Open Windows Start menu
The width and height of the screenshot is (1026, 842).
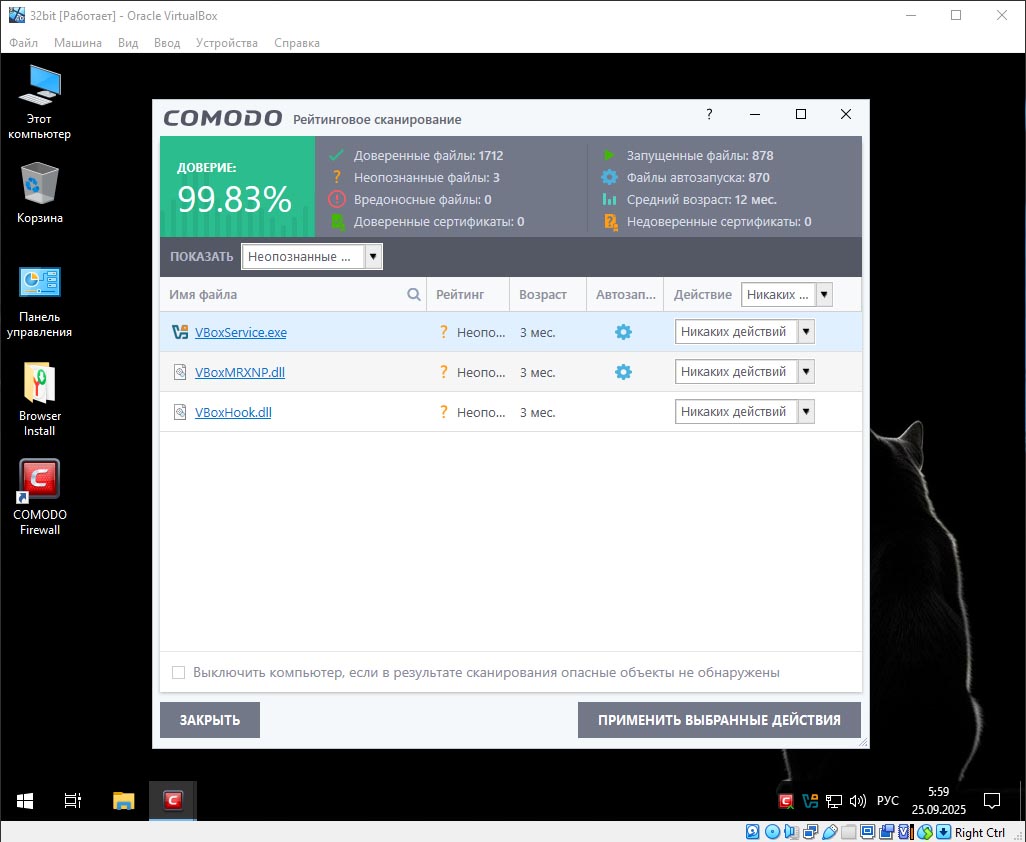point(25,800)
